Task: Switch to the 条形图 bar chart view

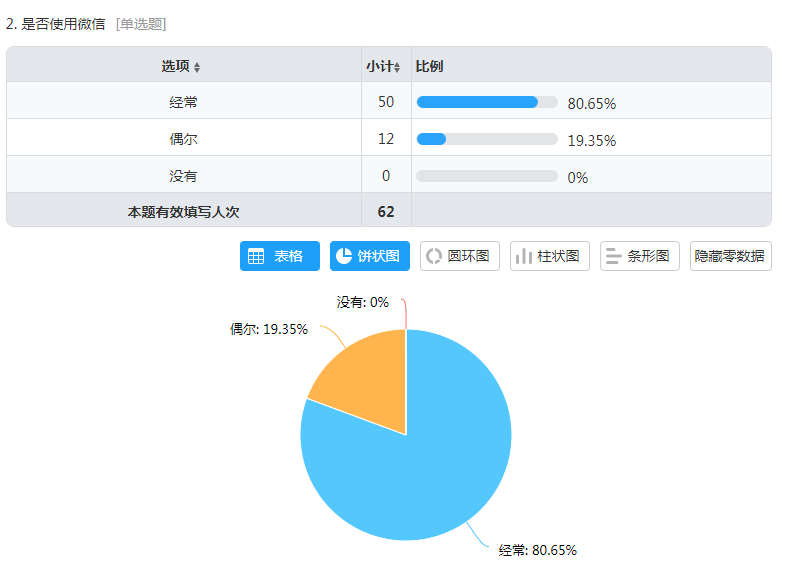Action: [x=640, y=256]
